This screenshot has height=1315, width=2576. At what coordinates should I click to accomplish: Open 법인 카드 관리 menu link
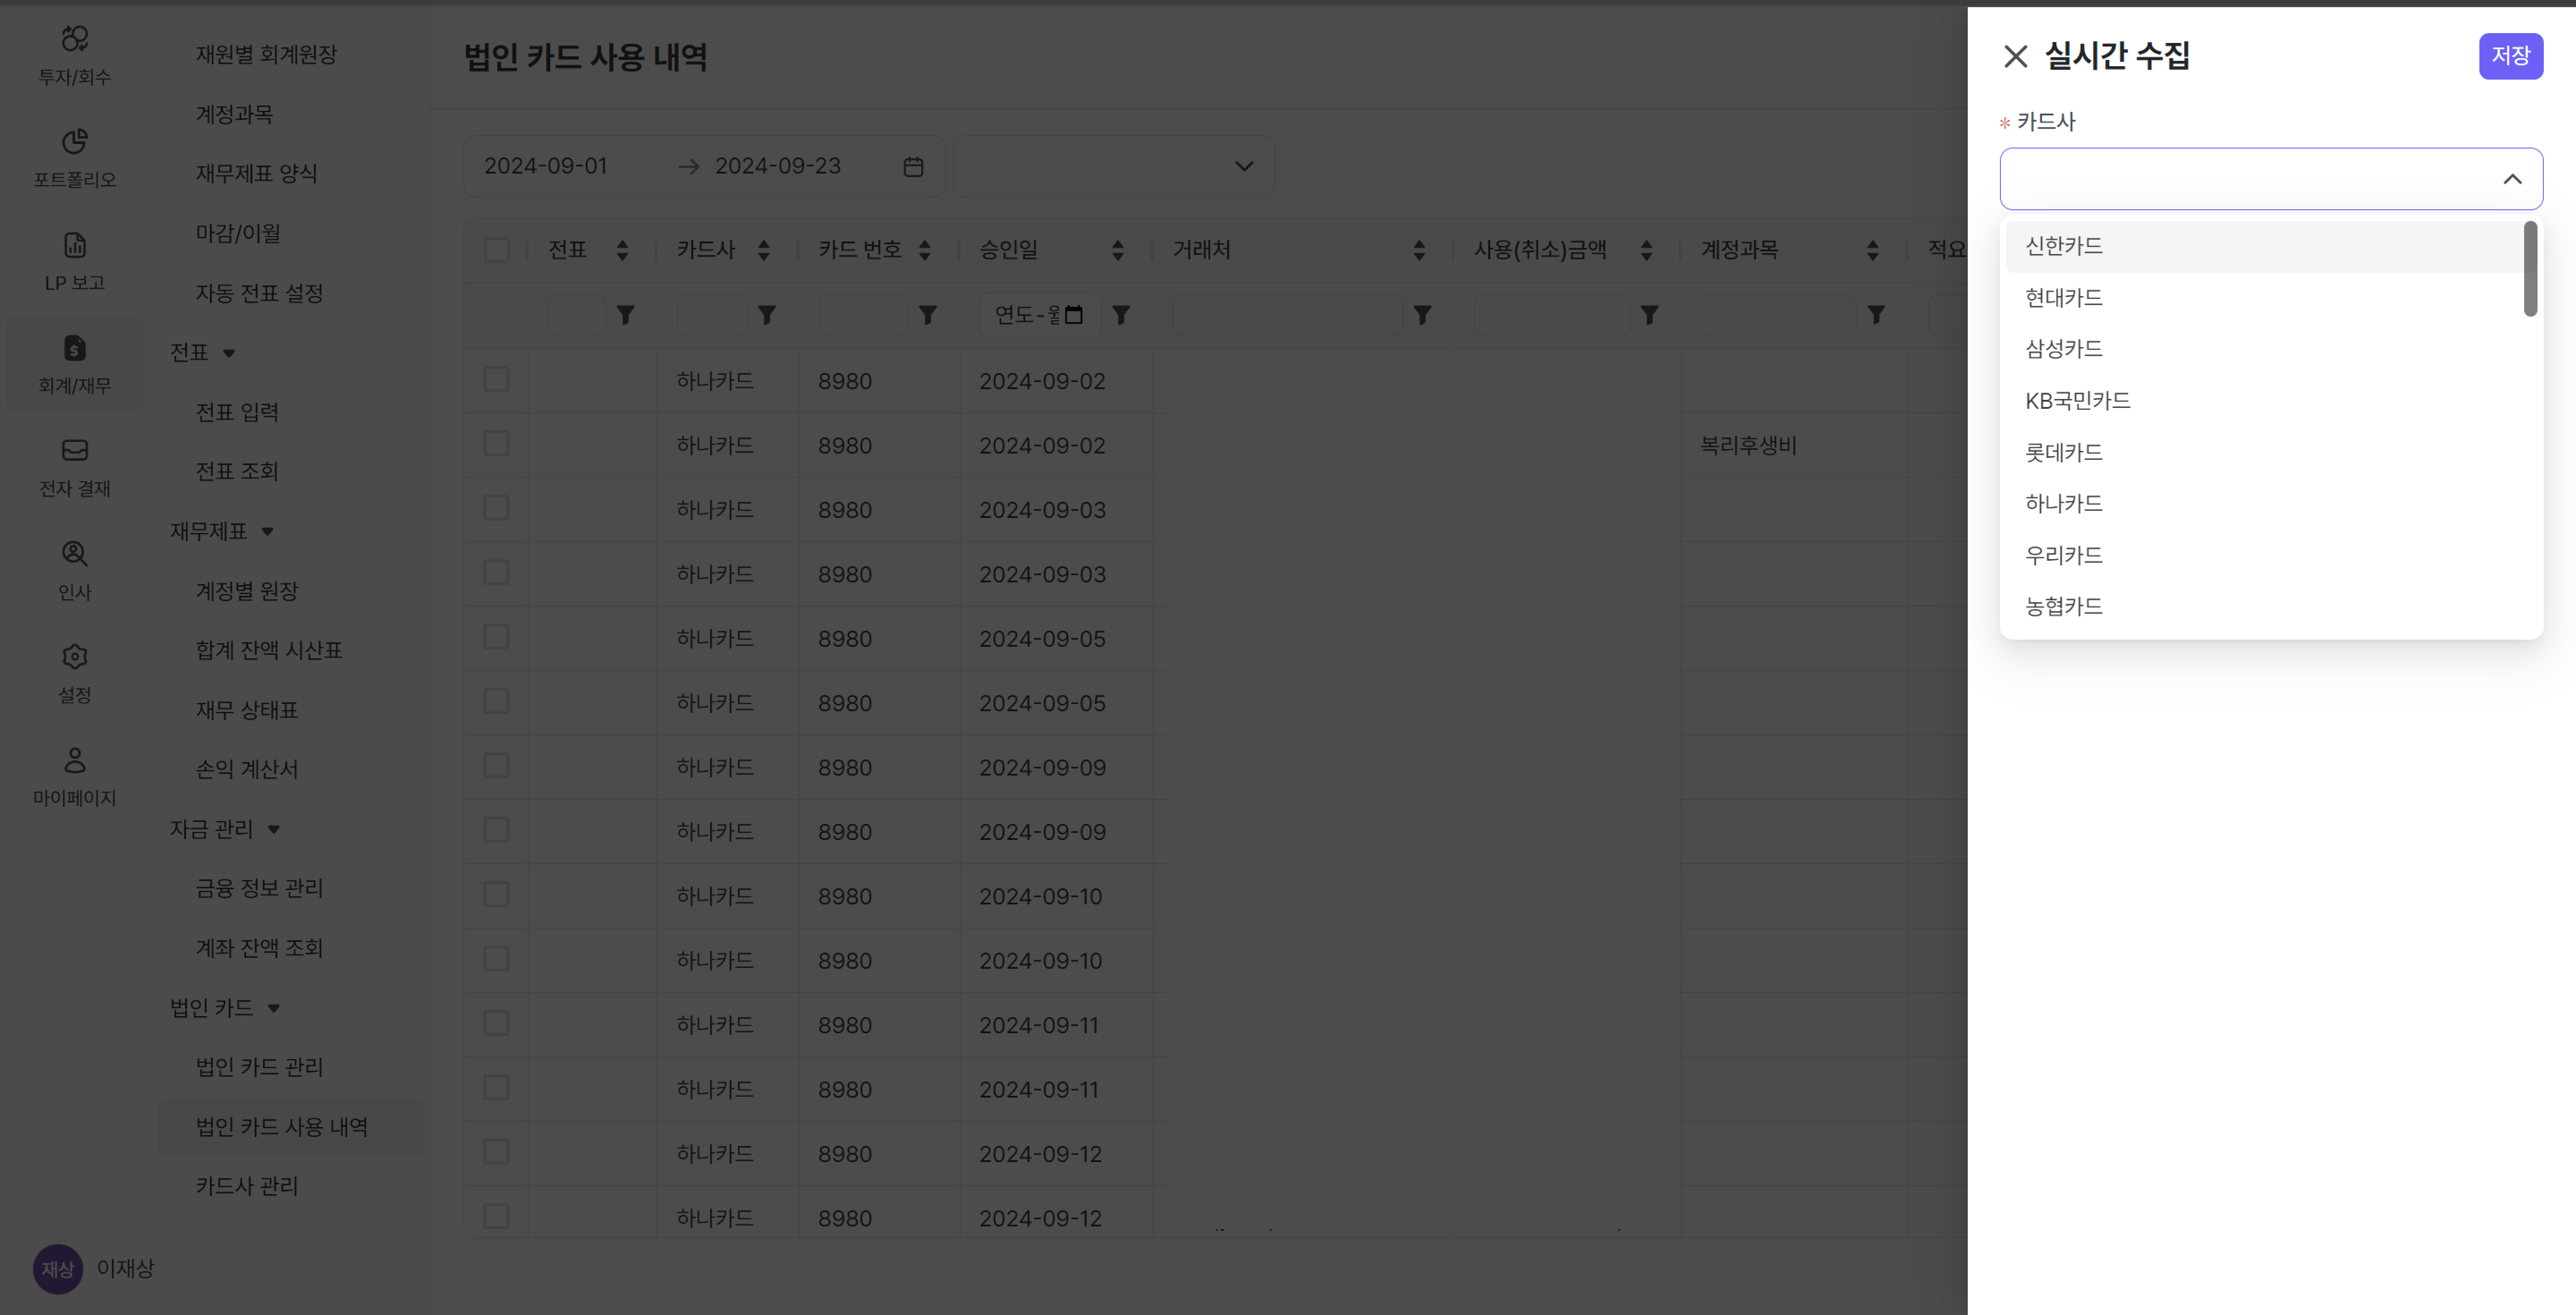259,1067
